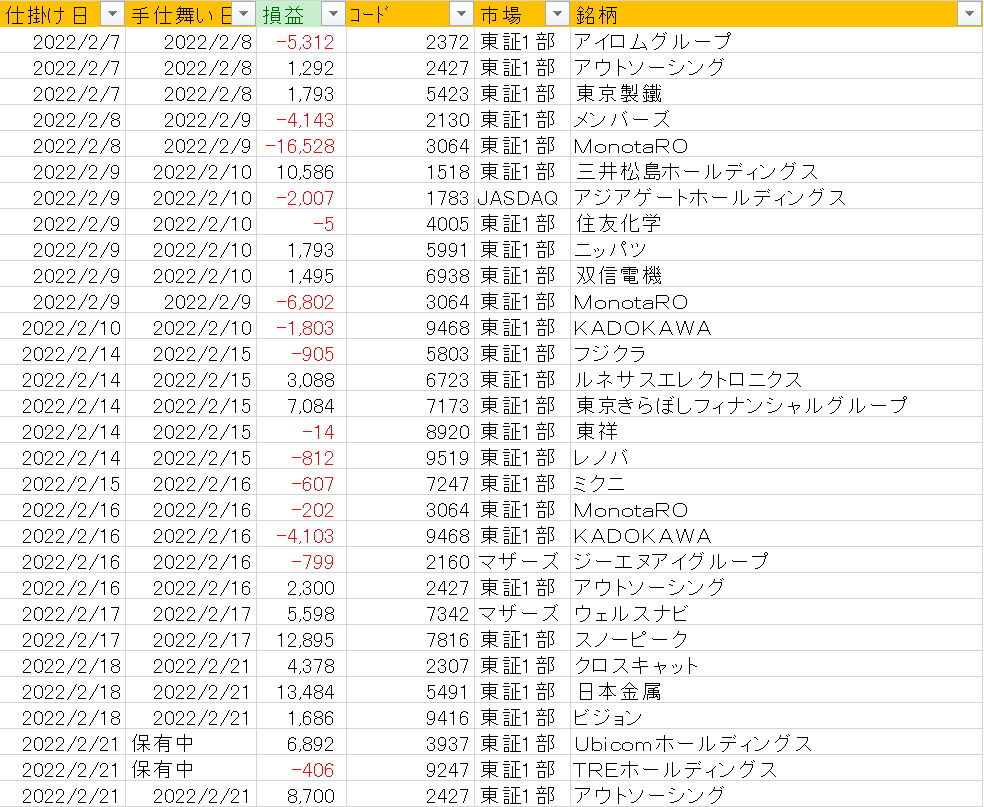Open the 手仕舞い日 column filter dropdown

[x=243, y=14]
